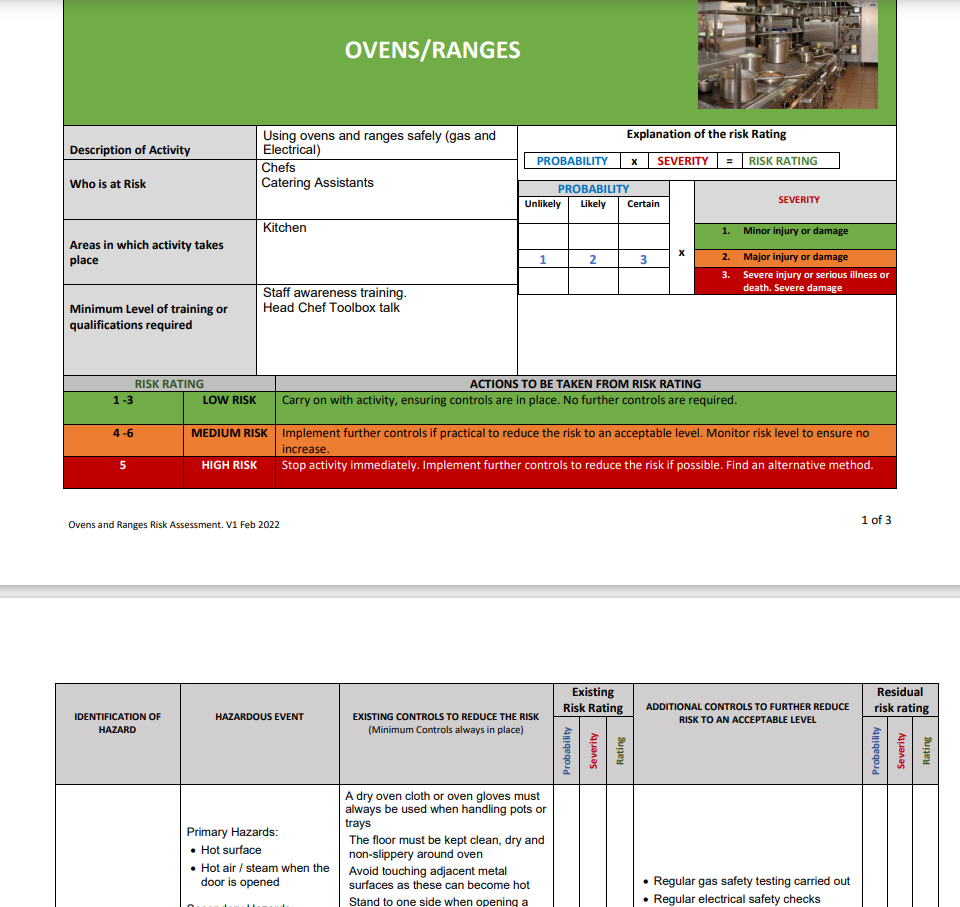Select the Unlikely column heading
The width and height of the screenshot is (960, 907).
543,203
